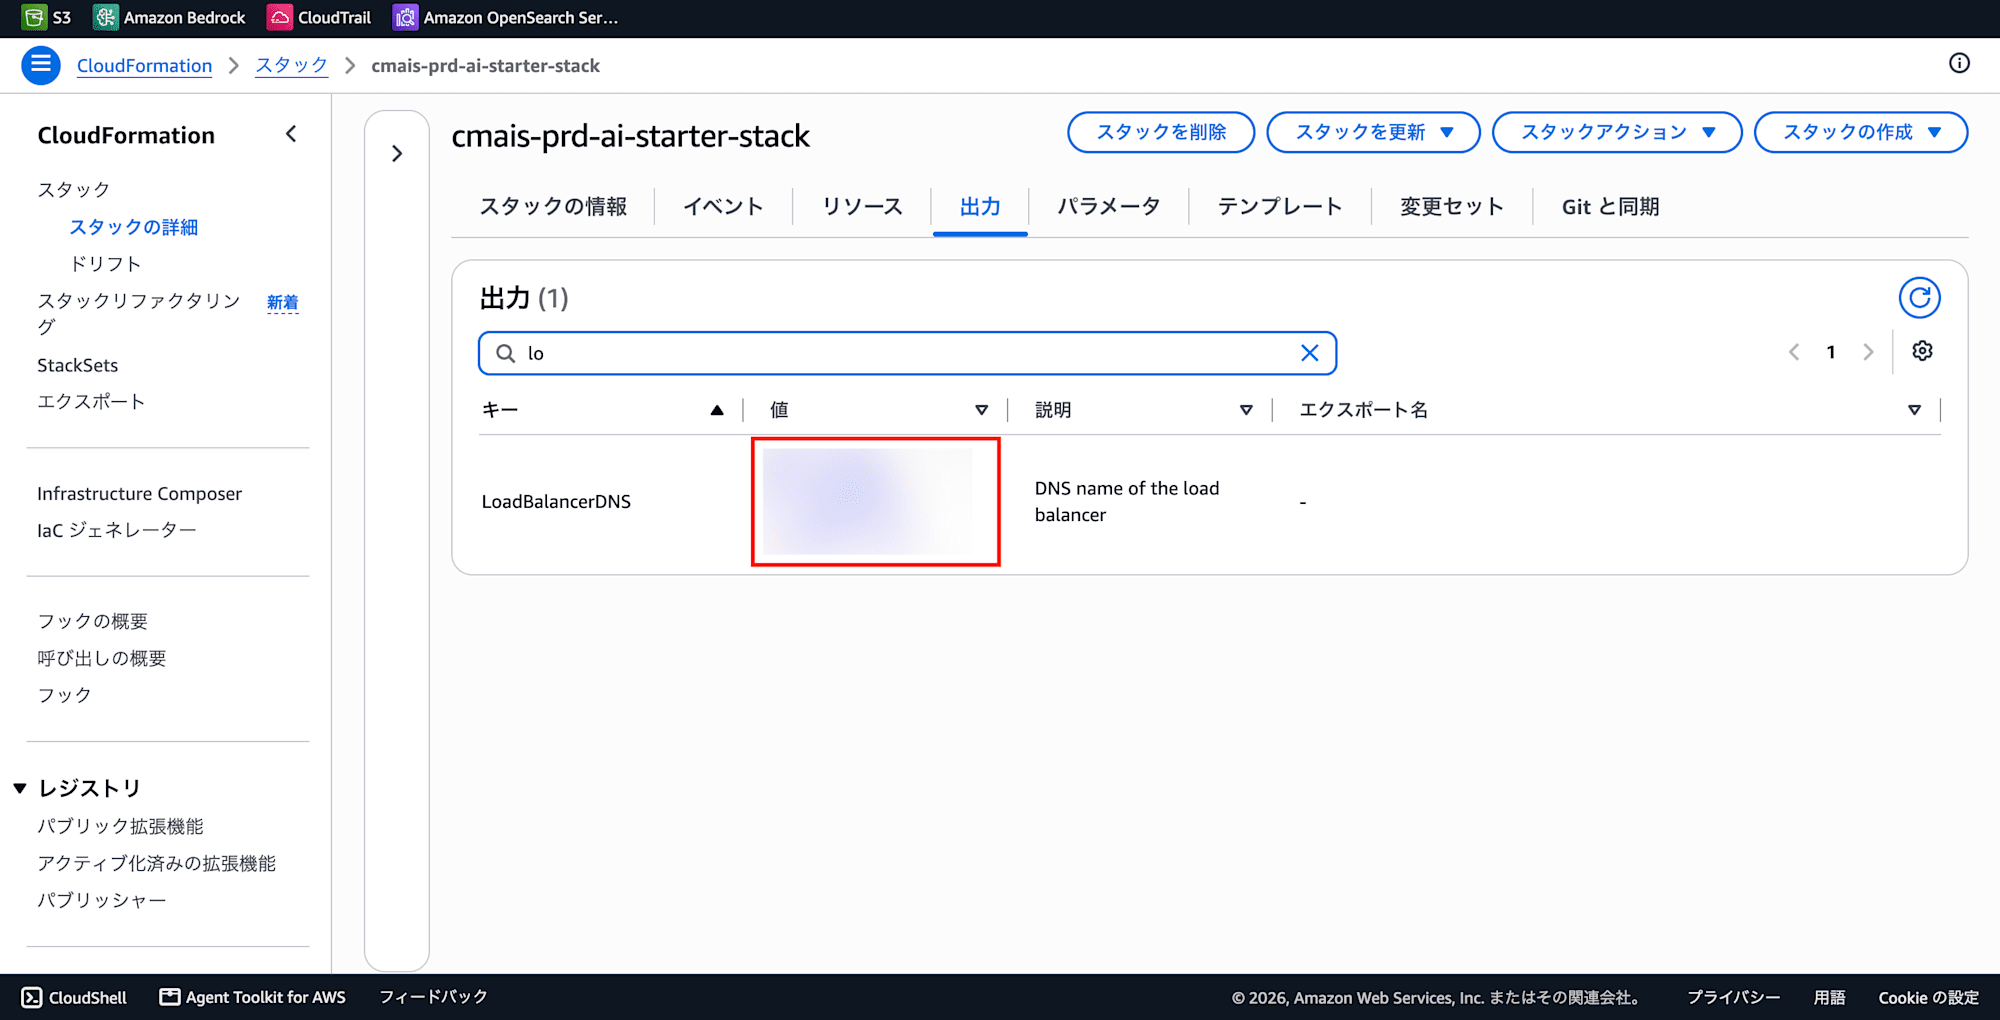Click the CloudFormation breadcrumb link

(x=144, y=66)
